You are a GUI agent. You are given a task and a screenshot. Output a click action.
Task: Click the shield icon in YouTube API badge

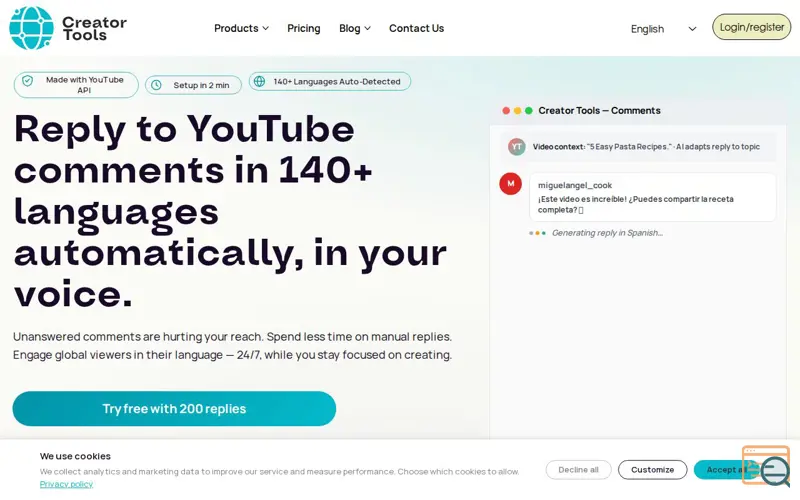pyautogui.click(x=28, y=81)
